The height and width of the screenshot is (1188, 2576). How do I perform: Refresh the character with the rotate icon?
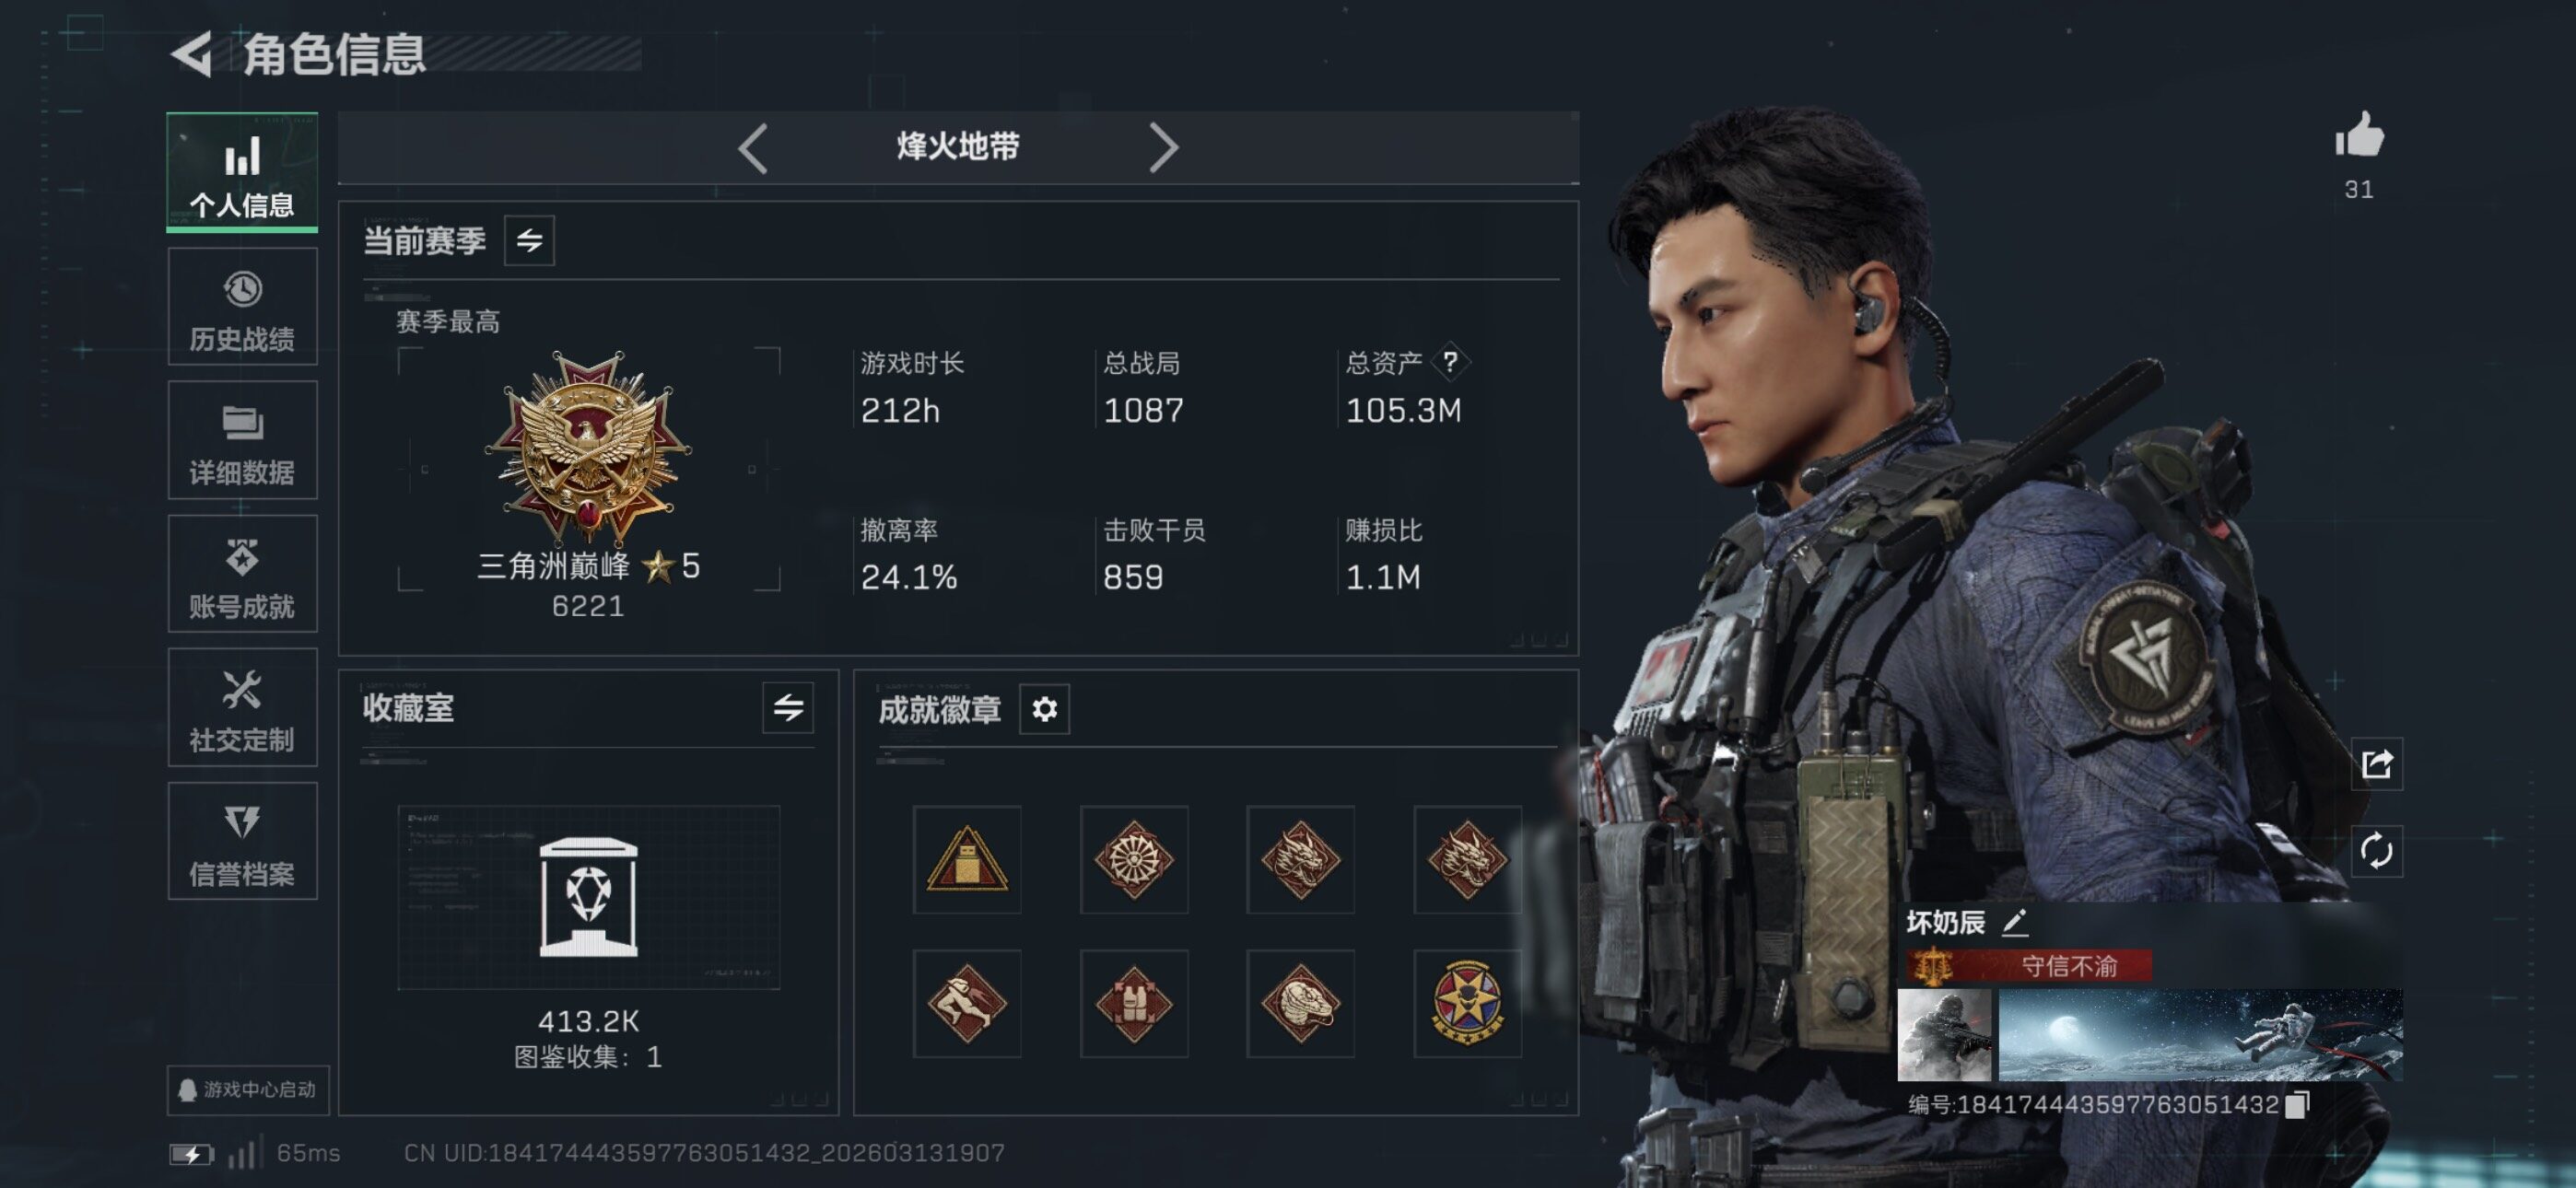(x=2376, y=852)
